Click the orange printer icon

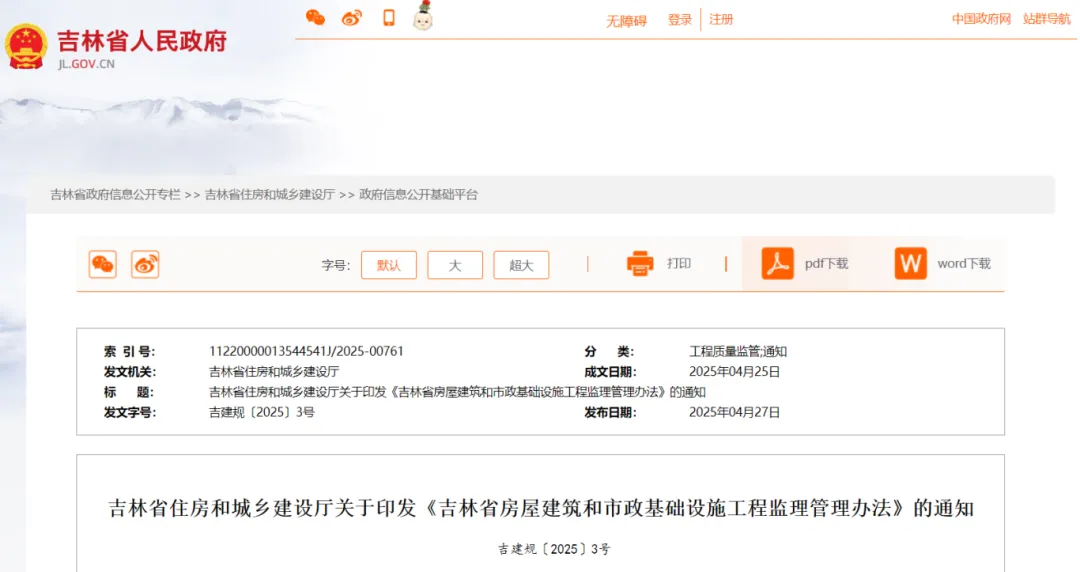[x=640, y=263]
